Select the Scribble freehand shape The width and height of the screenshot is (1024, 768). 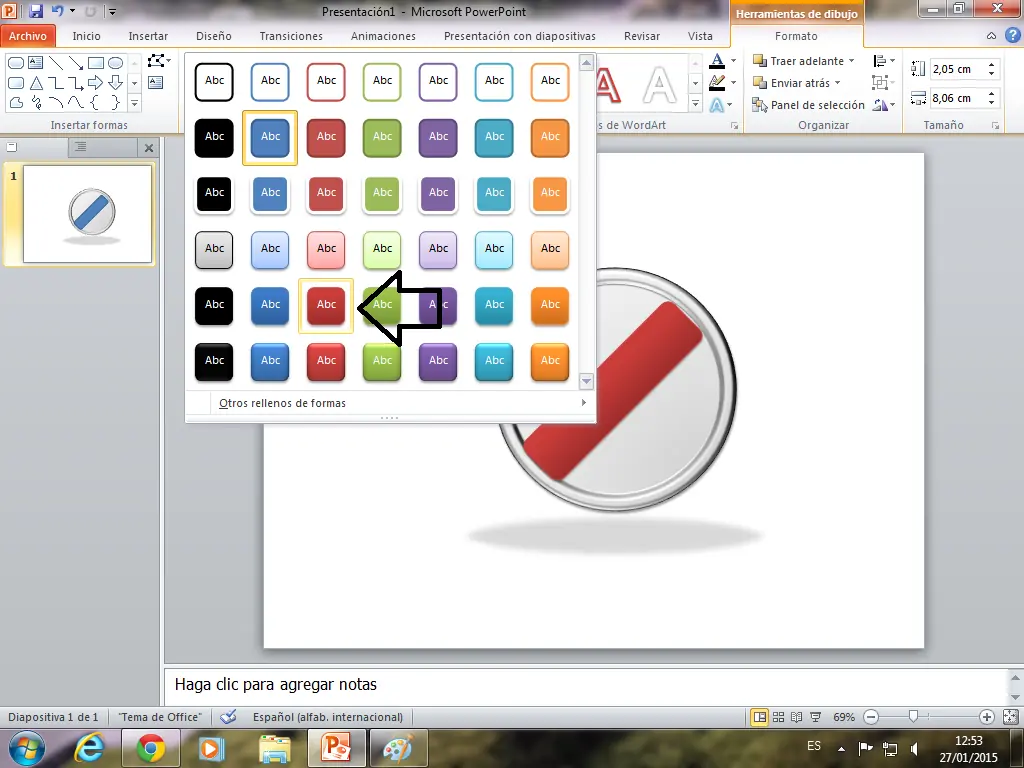(37, 103)
